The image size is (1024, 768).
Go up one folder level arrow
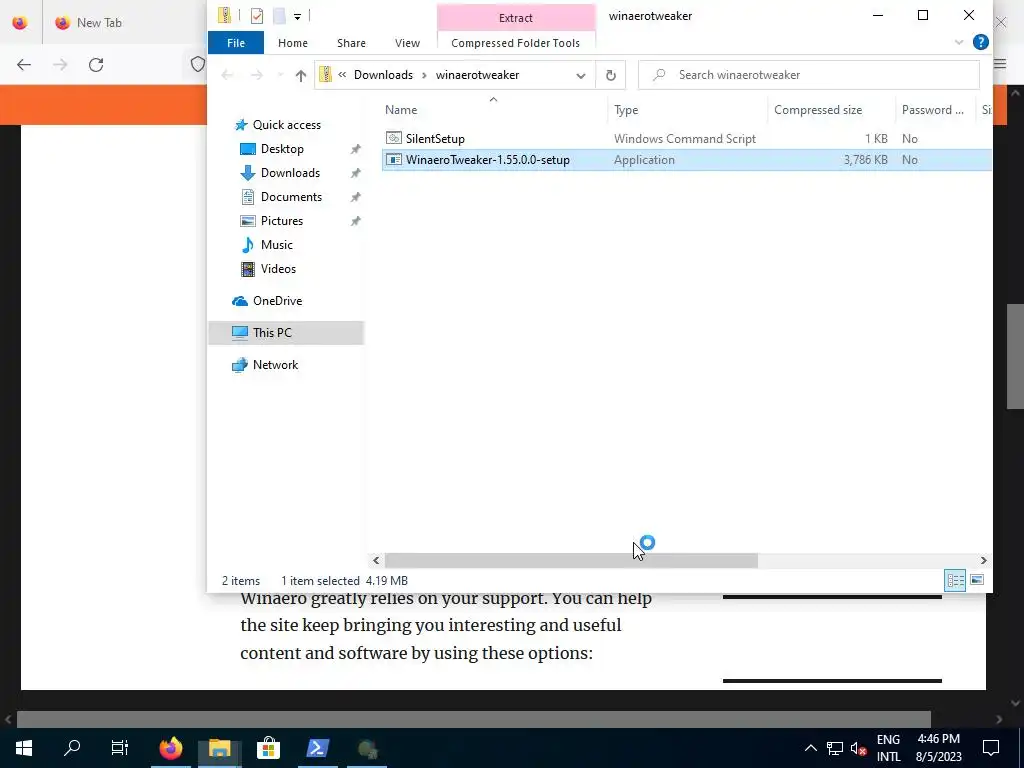coord(300,75)
